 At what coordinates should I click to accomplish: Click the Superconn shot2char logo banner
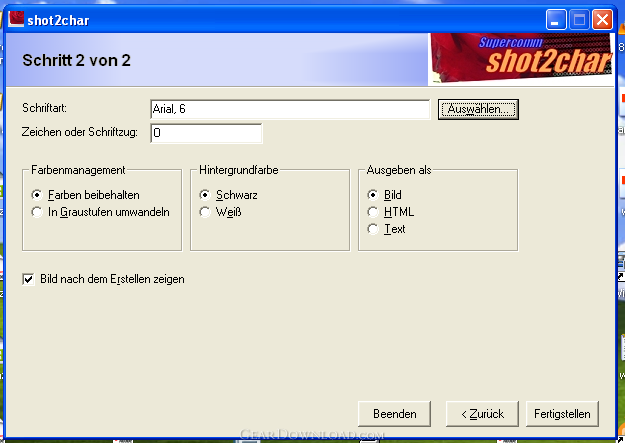pos(521,59)
